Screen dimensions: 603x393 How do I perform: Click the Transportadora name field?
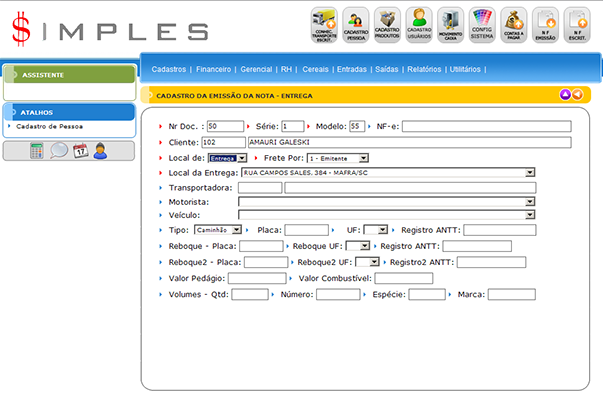[x=410, y=188]
